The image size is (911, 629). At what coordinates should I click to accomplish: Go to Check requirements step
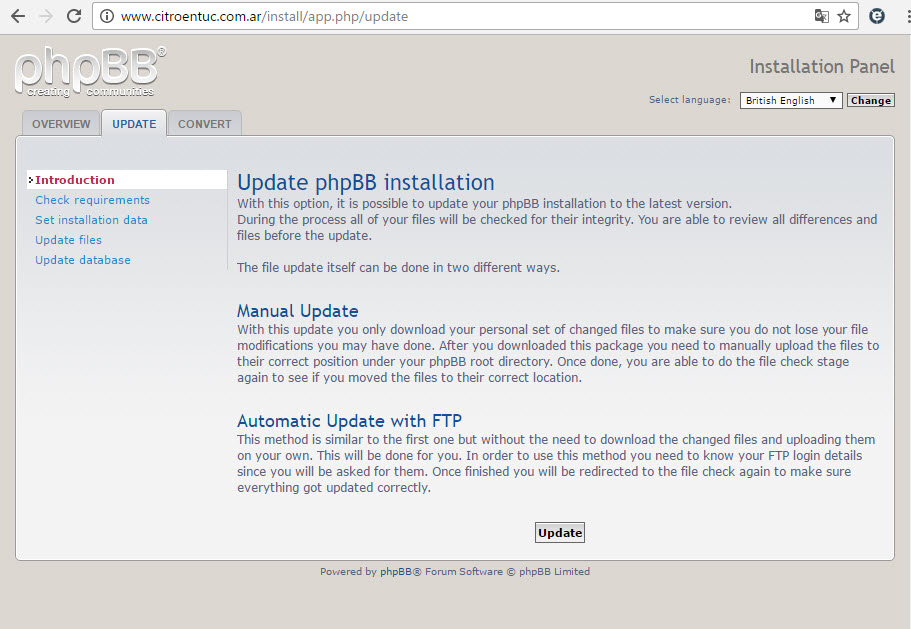tap(92, 200)
